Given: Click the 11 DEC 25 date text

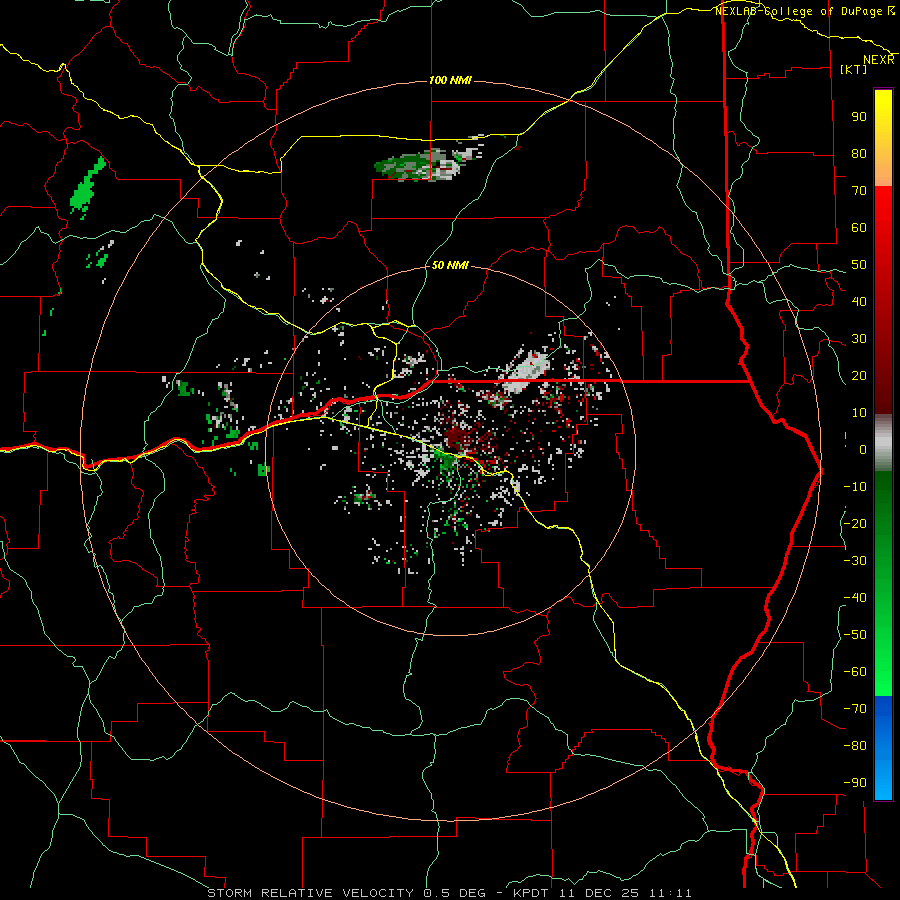Looking at the screenshot, I should pos(599,893).
